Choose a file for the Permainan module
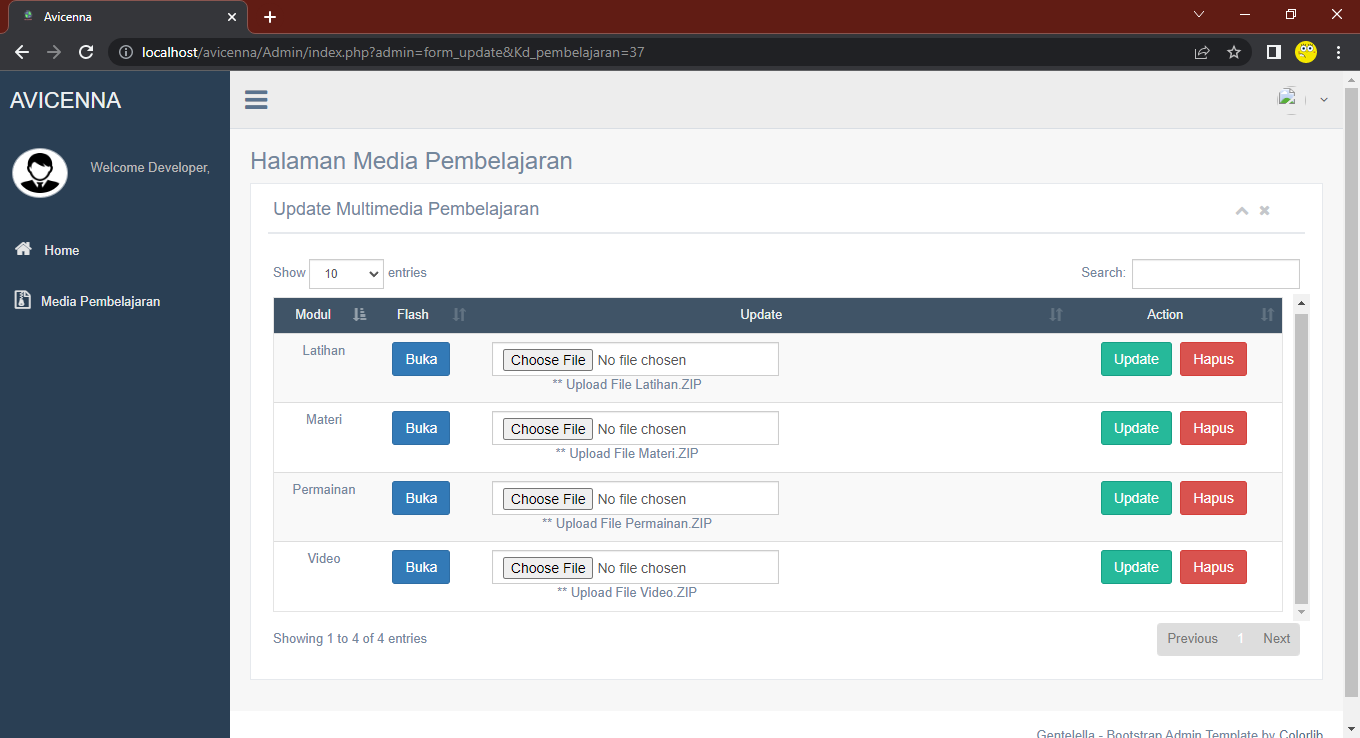Image resolution: width=1360 pixels, height=738 pixels. point(547,498)
